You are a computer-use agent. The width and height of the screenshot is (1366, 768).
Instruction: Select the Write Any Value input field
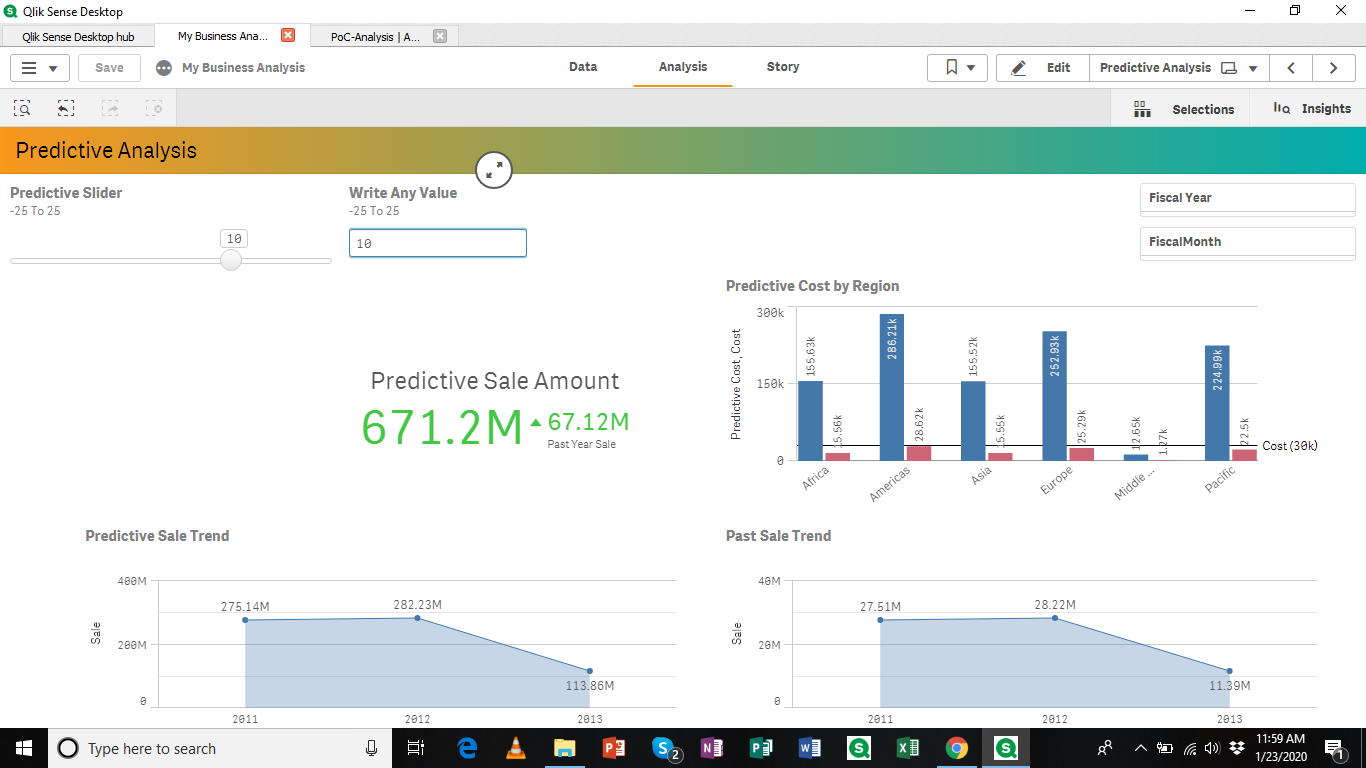pyautogui.click(x=437, y=242)
